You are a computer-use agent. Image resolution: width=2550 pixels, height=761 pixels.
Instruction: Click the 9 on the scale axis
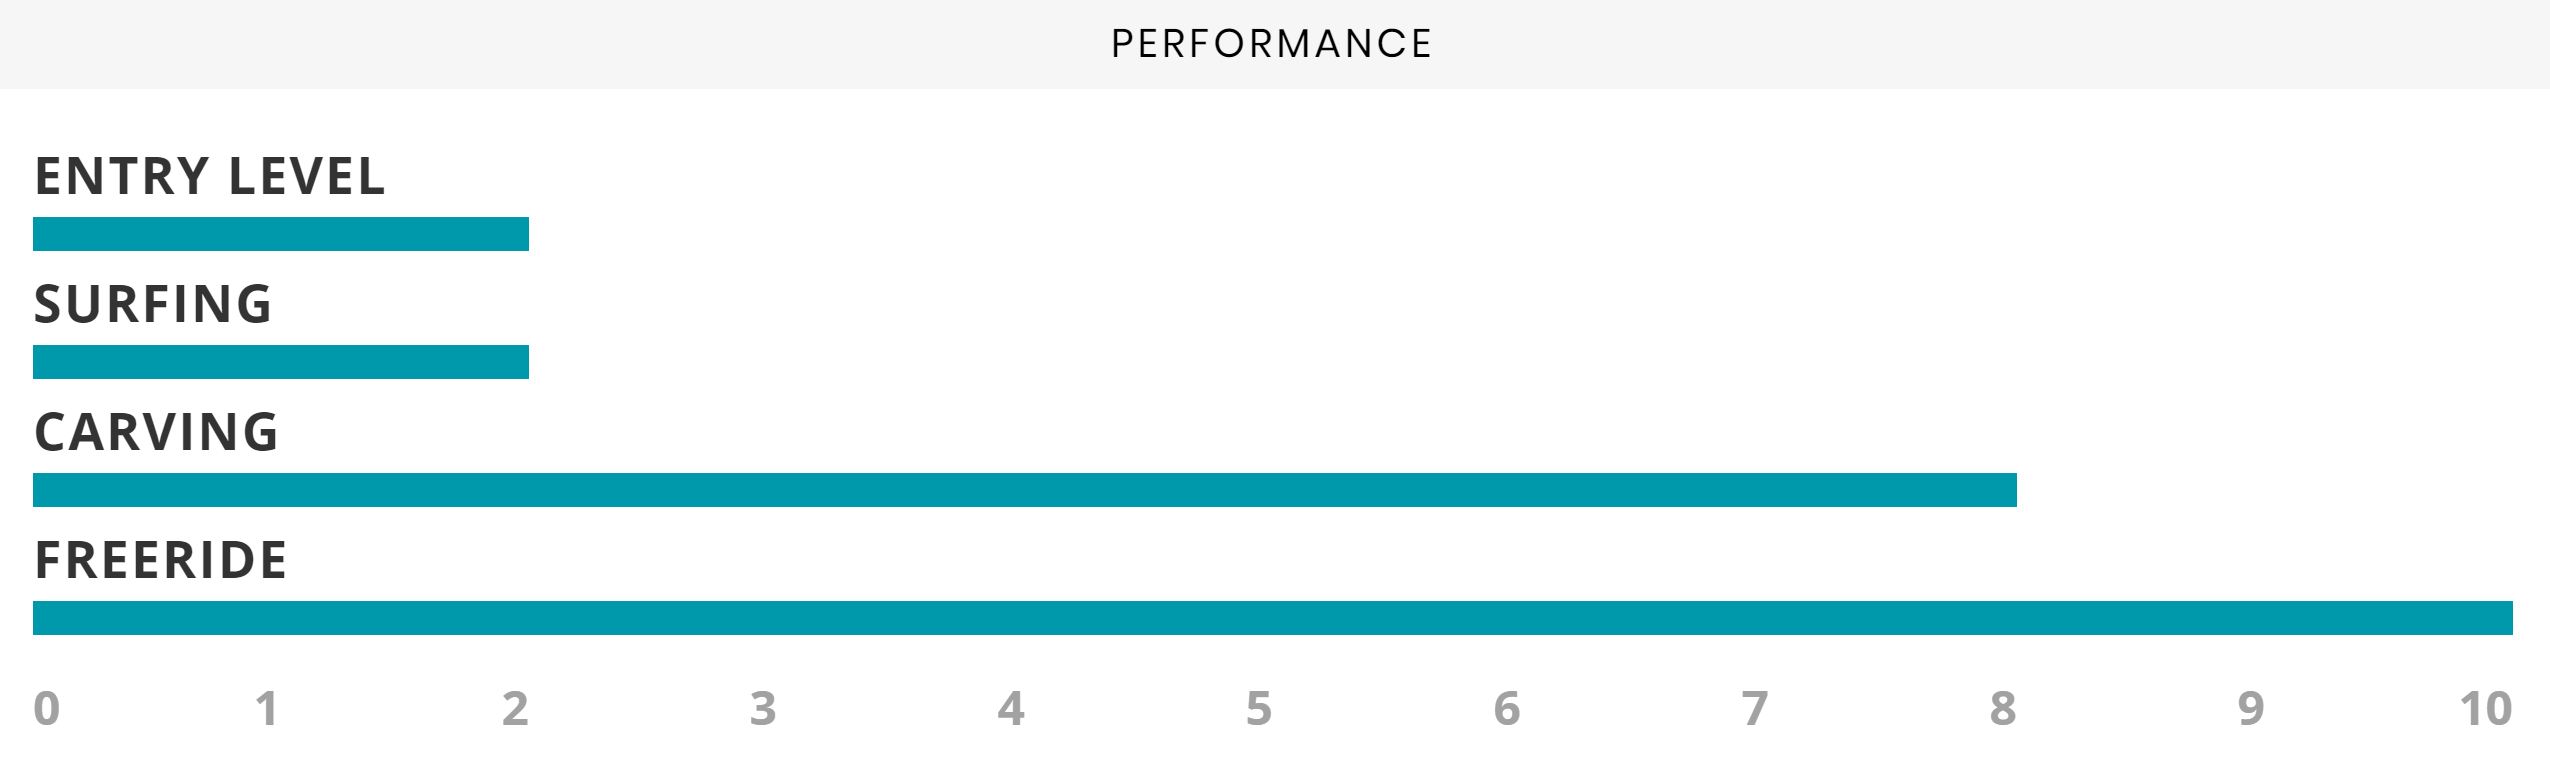click(x=2251, y=709)
